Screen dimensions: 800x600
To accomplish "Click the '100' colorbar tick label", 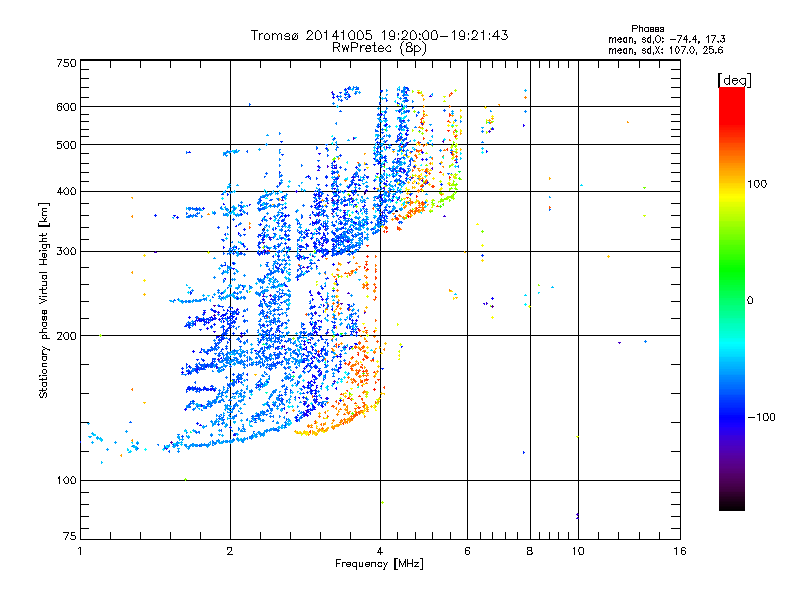I will [757, 184].
